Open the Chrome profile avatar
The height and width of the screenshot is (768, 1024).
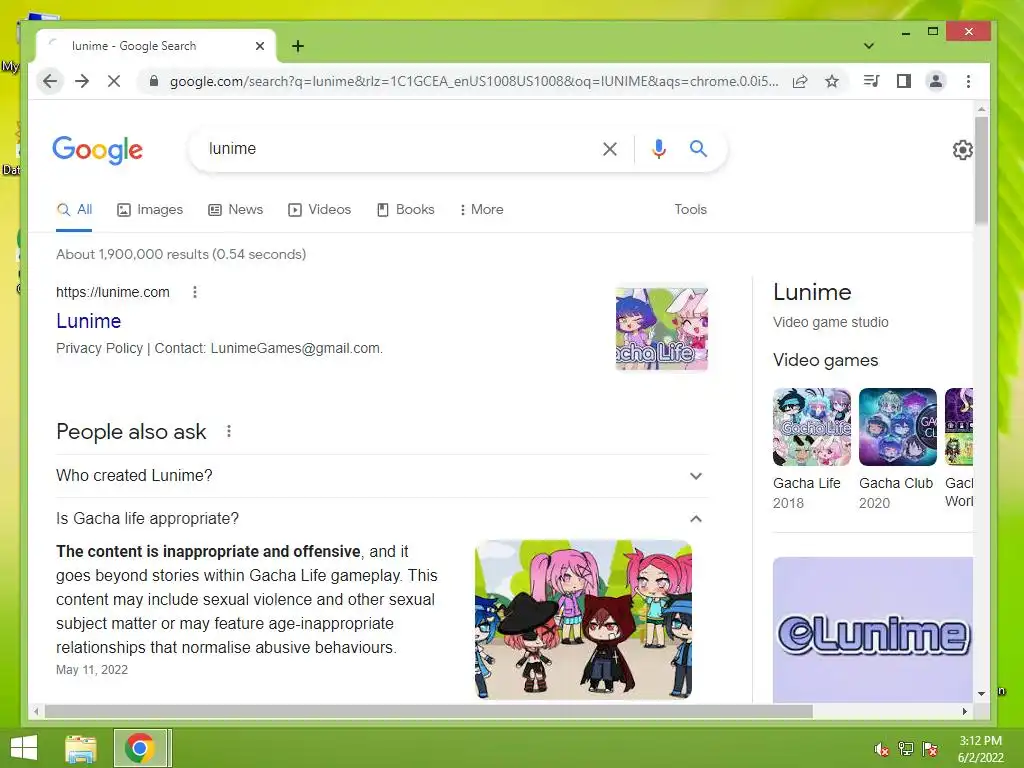[936, 81]
